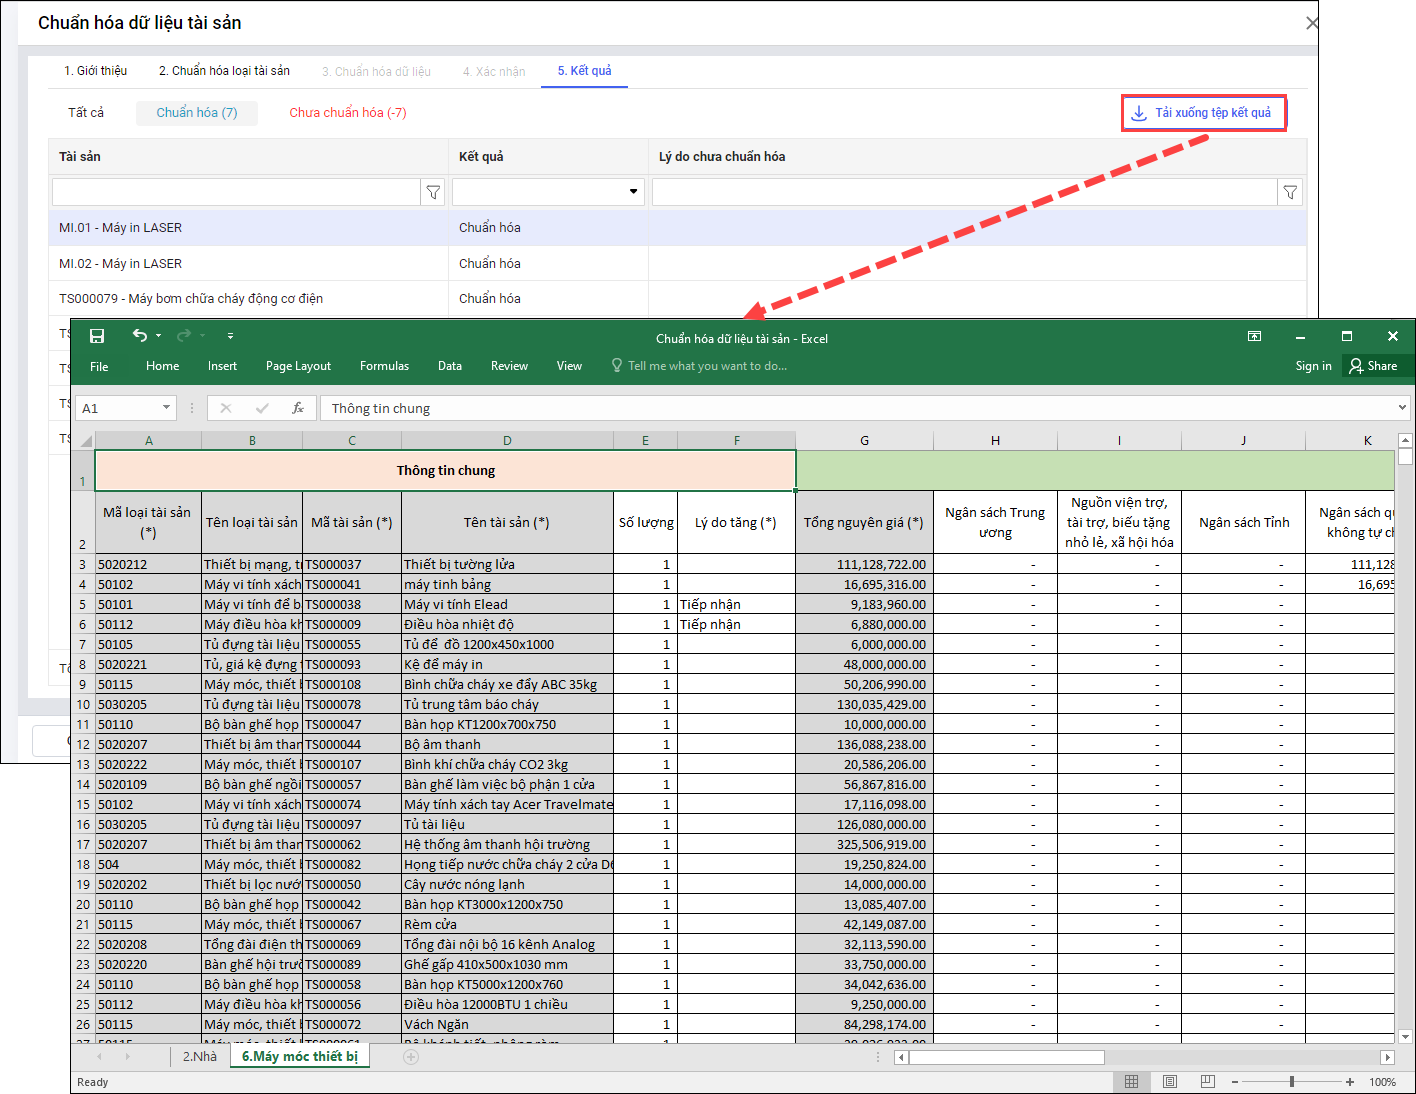Expand the formula bar
The height and width of the screenshot is (1094, 1416).
pyautogui.click(x=1402, y=408)
